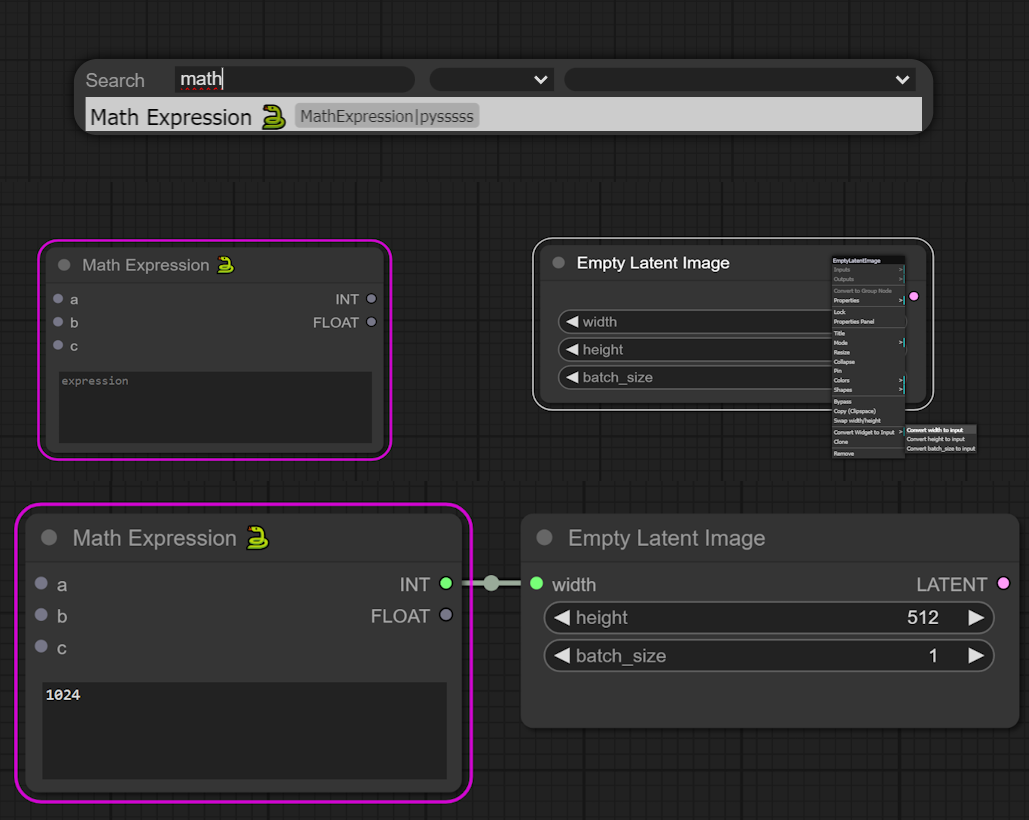Screen dimensions: 1029x820
Task: Increase height value with right arrow on lower node
Action: click(976, 618)
